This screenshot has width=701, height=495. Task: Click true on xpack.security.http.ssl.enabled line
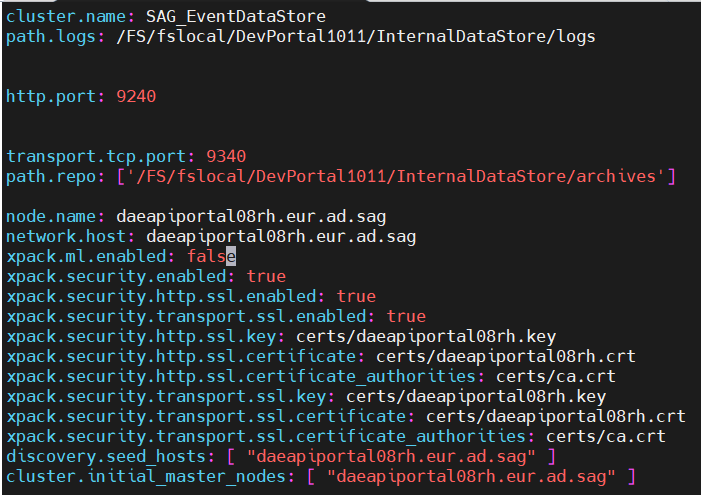pyautogui.click(x=356, y=296)
